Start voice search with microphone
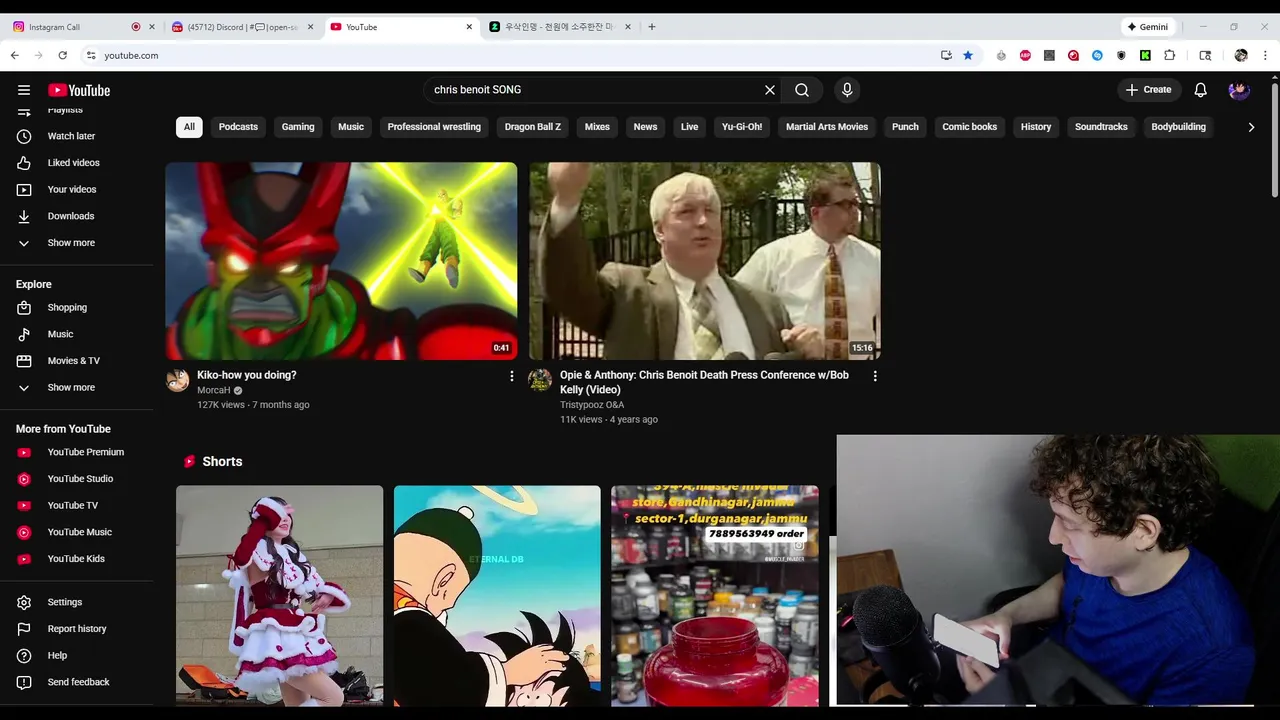The width and height of the screenshot is (1280, 720). pyautogui.click(x=847, y=90)
